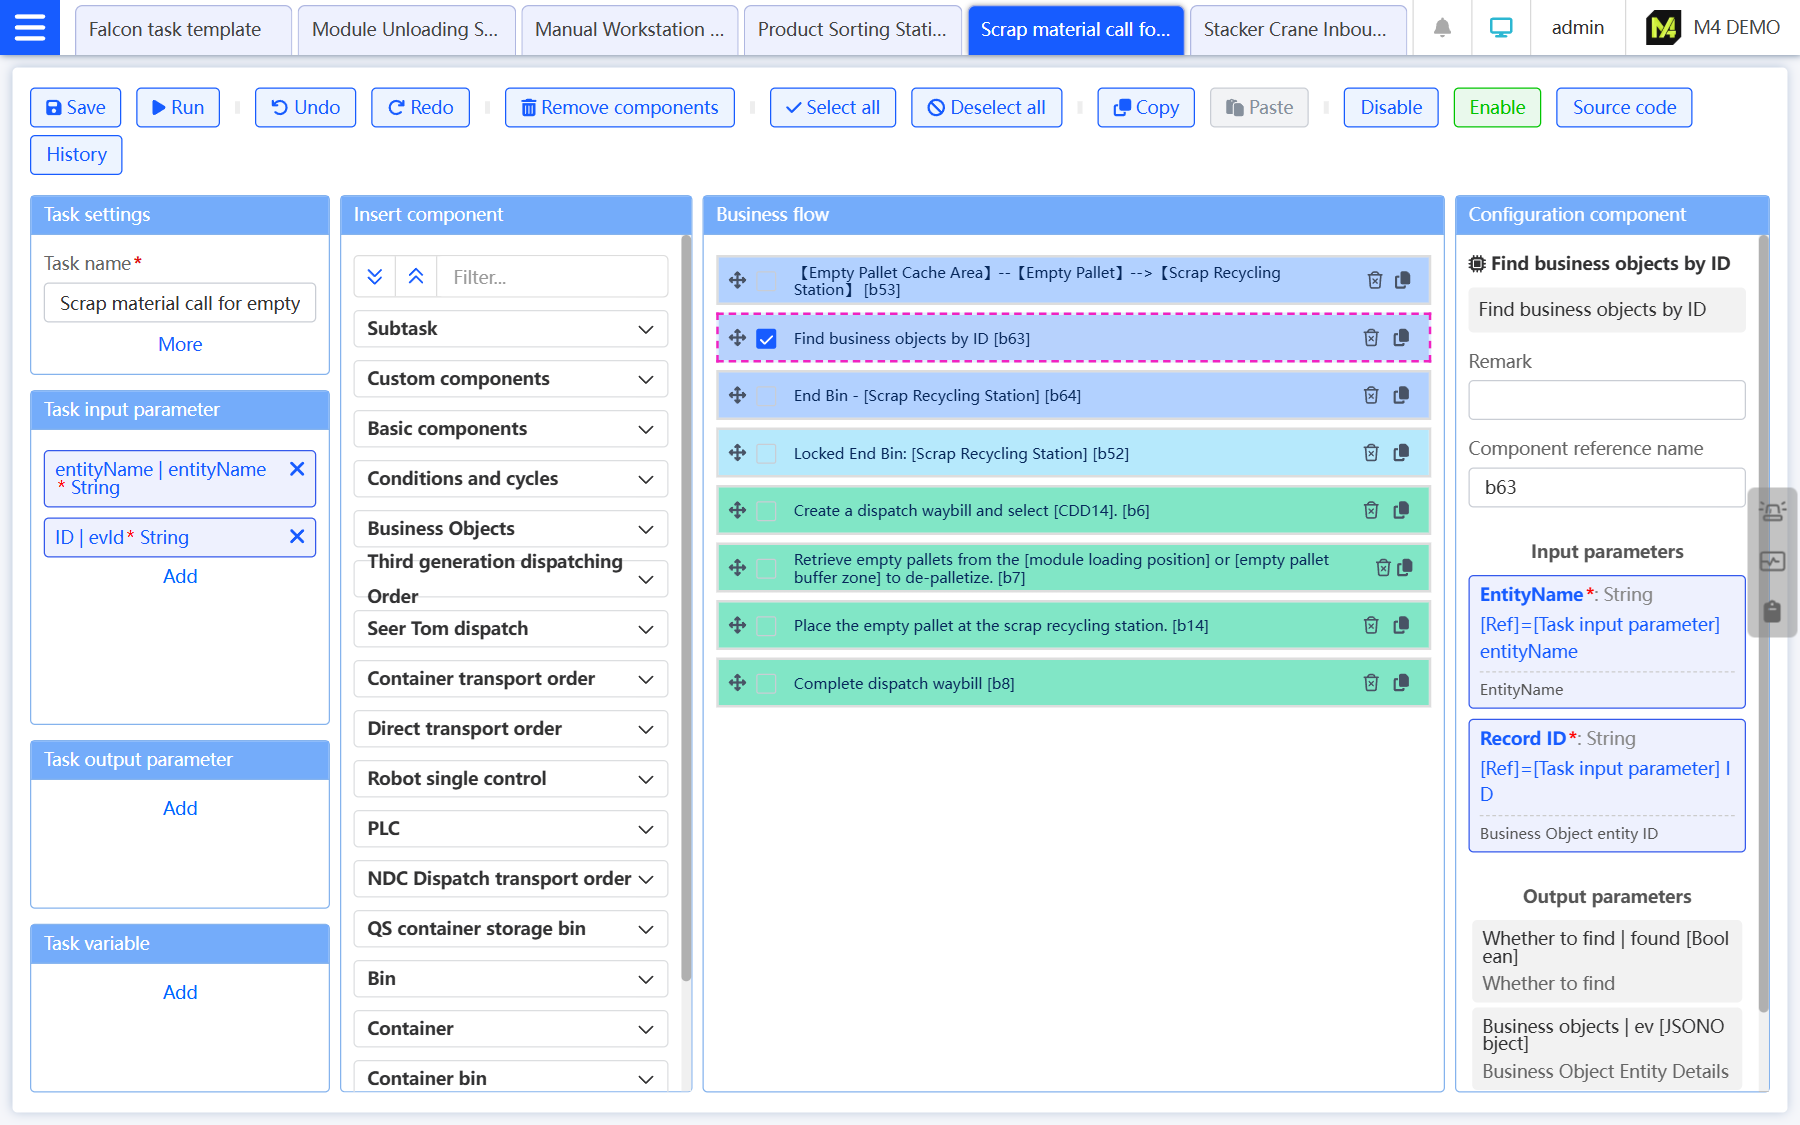Switch to the Product Sorting Station tab

tap(852, 30)
